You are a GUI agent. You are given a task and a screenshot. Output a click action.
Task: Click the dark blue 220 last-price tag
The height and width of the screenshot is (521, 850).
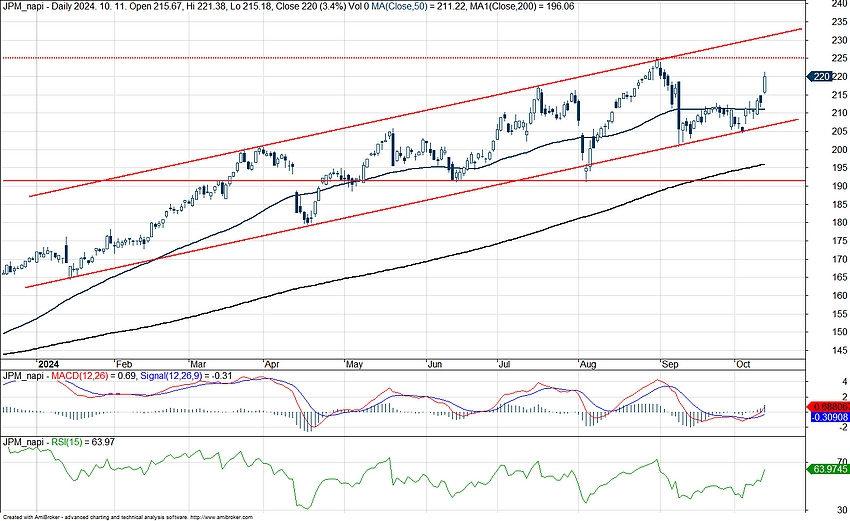820,76
